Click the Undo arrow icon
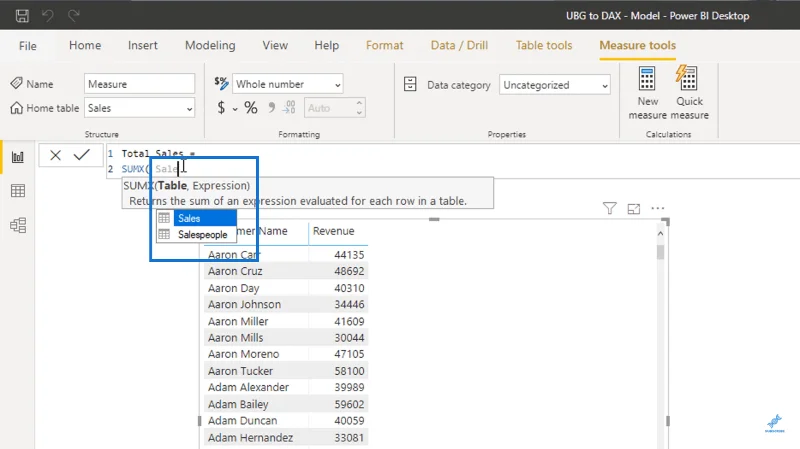The height and width of the screenshot is (449, 800). [48, 16]
